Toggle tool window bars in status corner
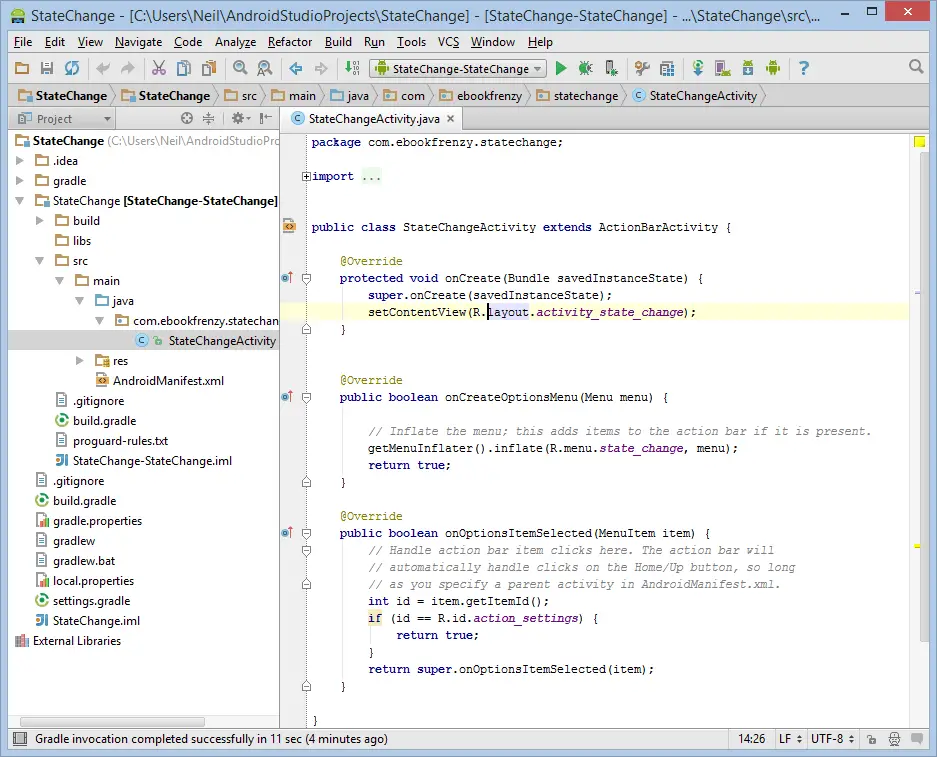 tap(19, 739)
